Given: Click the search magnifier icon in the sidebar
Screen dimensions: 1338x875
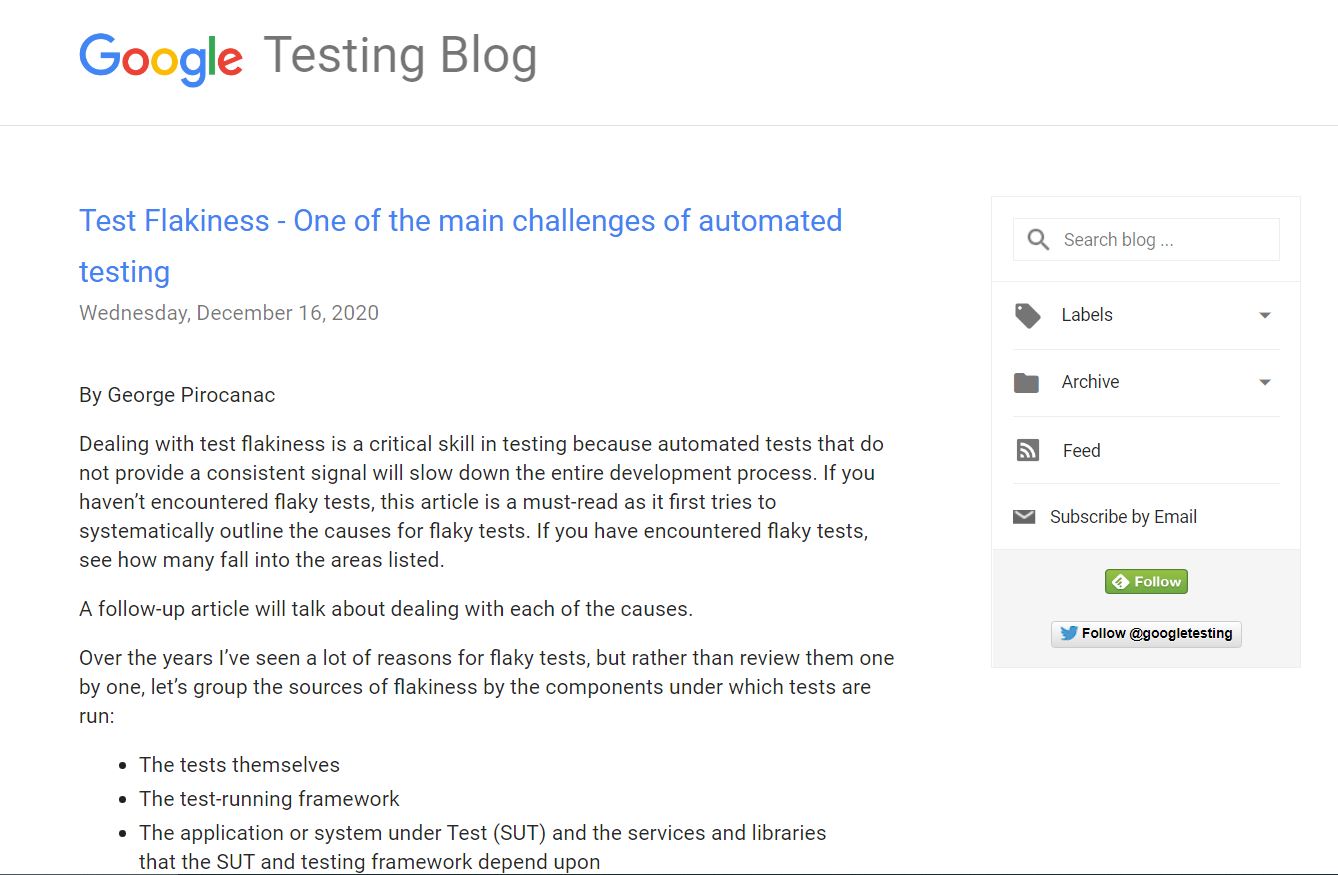Looking at the screenshot, I should click(x=1038, y=239).
